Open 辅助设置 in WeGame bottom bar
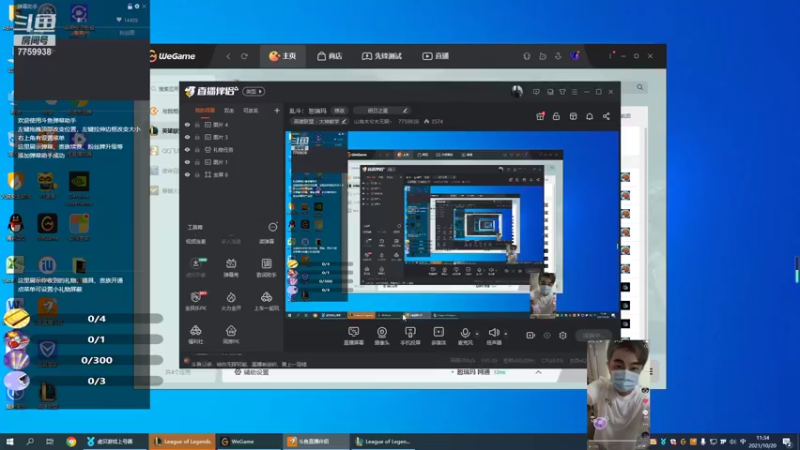The image size is (800, 450). (252, 372)
